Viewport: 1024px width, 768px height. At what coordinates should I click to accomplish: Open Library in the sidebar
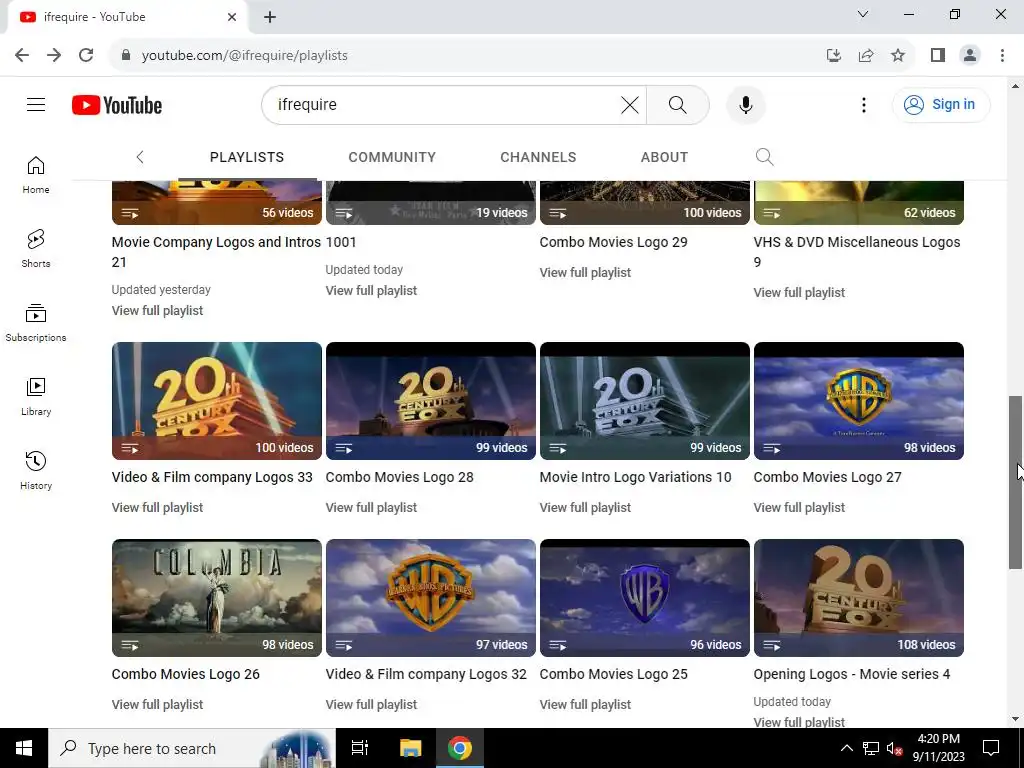[36, 396]
